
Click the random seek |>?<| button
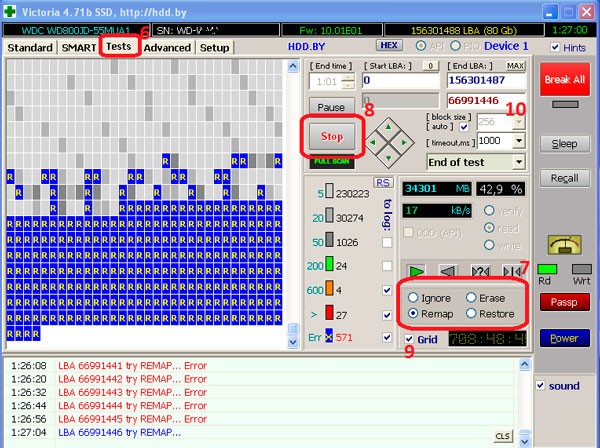point(480,270)
